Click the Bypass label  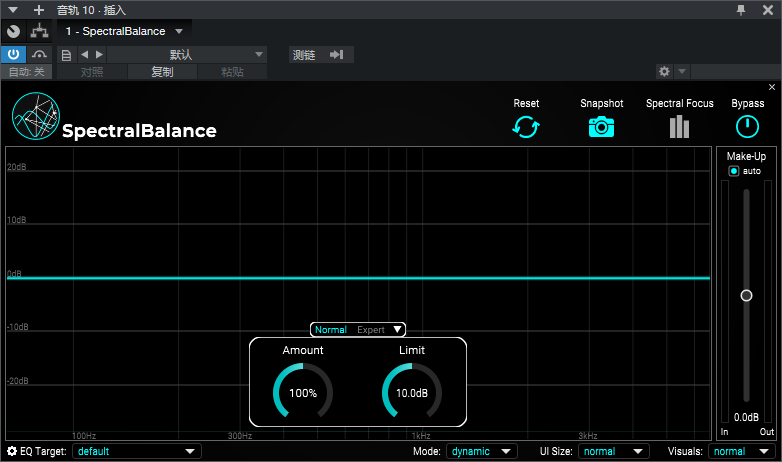(748, 103)
